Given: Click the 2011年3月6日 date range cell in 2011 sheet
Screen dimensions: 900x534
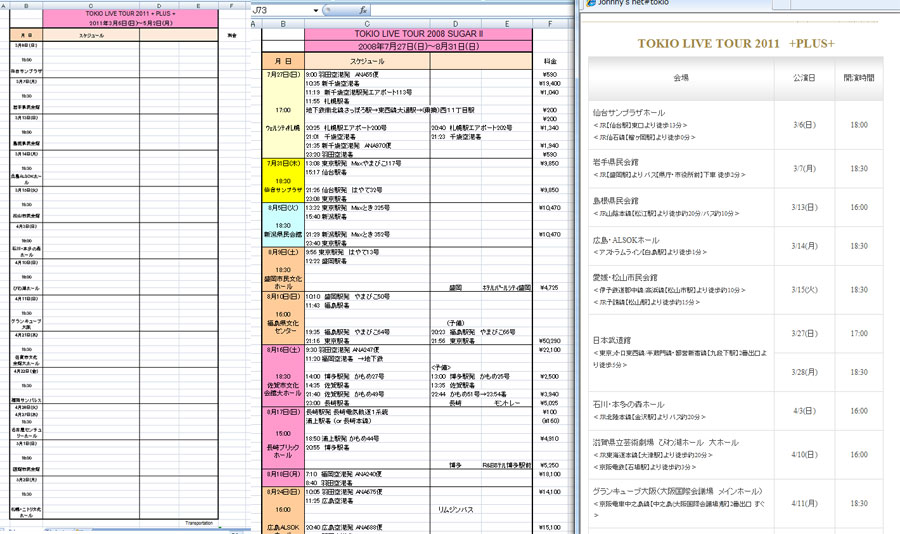Looking at the screenshot, I should (130, 23).
